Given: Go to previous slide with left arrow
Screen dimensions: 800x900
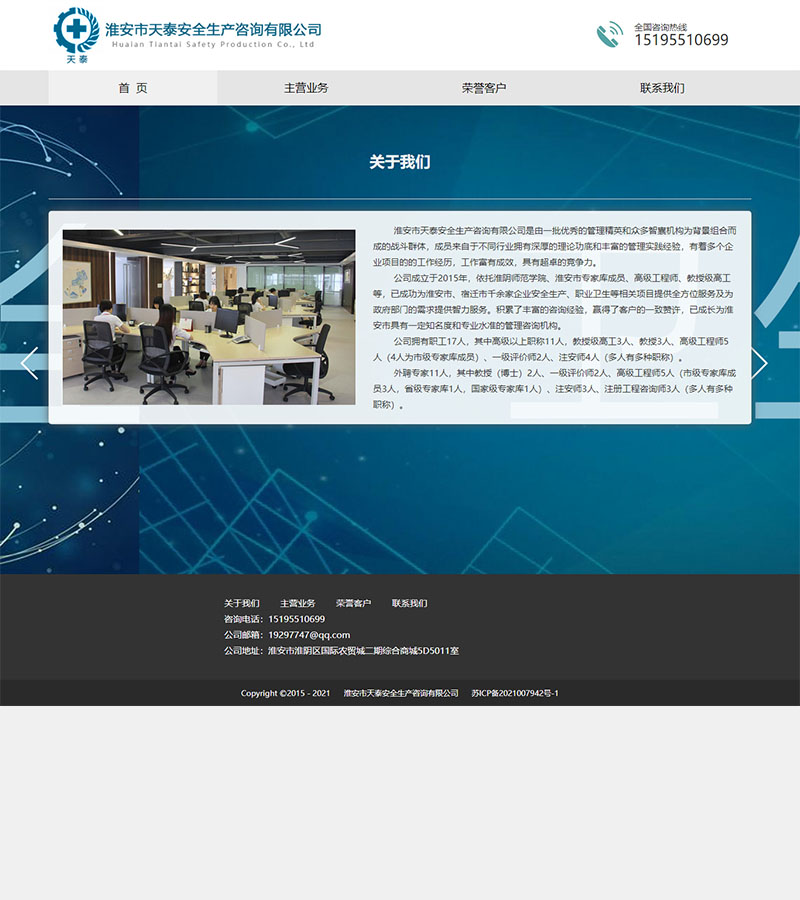Looking at the screenshot, I should (x=29, y=363).
